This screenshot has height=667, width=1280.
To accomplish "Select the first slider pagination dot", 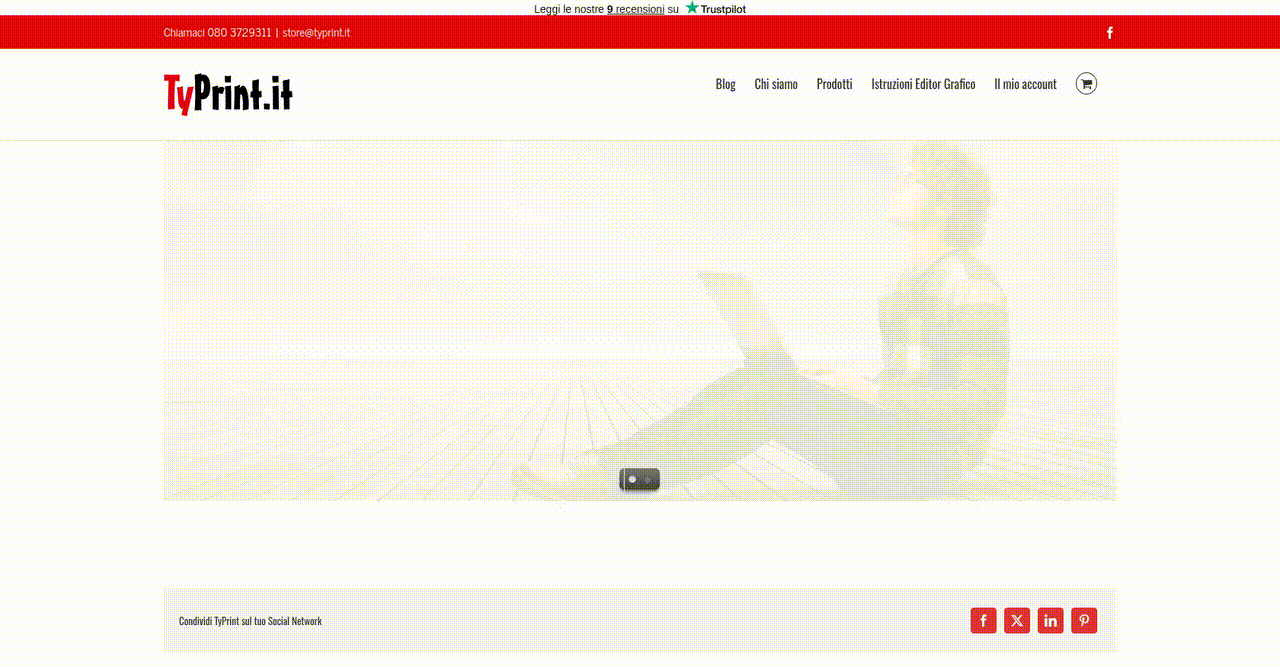I will (632, 480).
